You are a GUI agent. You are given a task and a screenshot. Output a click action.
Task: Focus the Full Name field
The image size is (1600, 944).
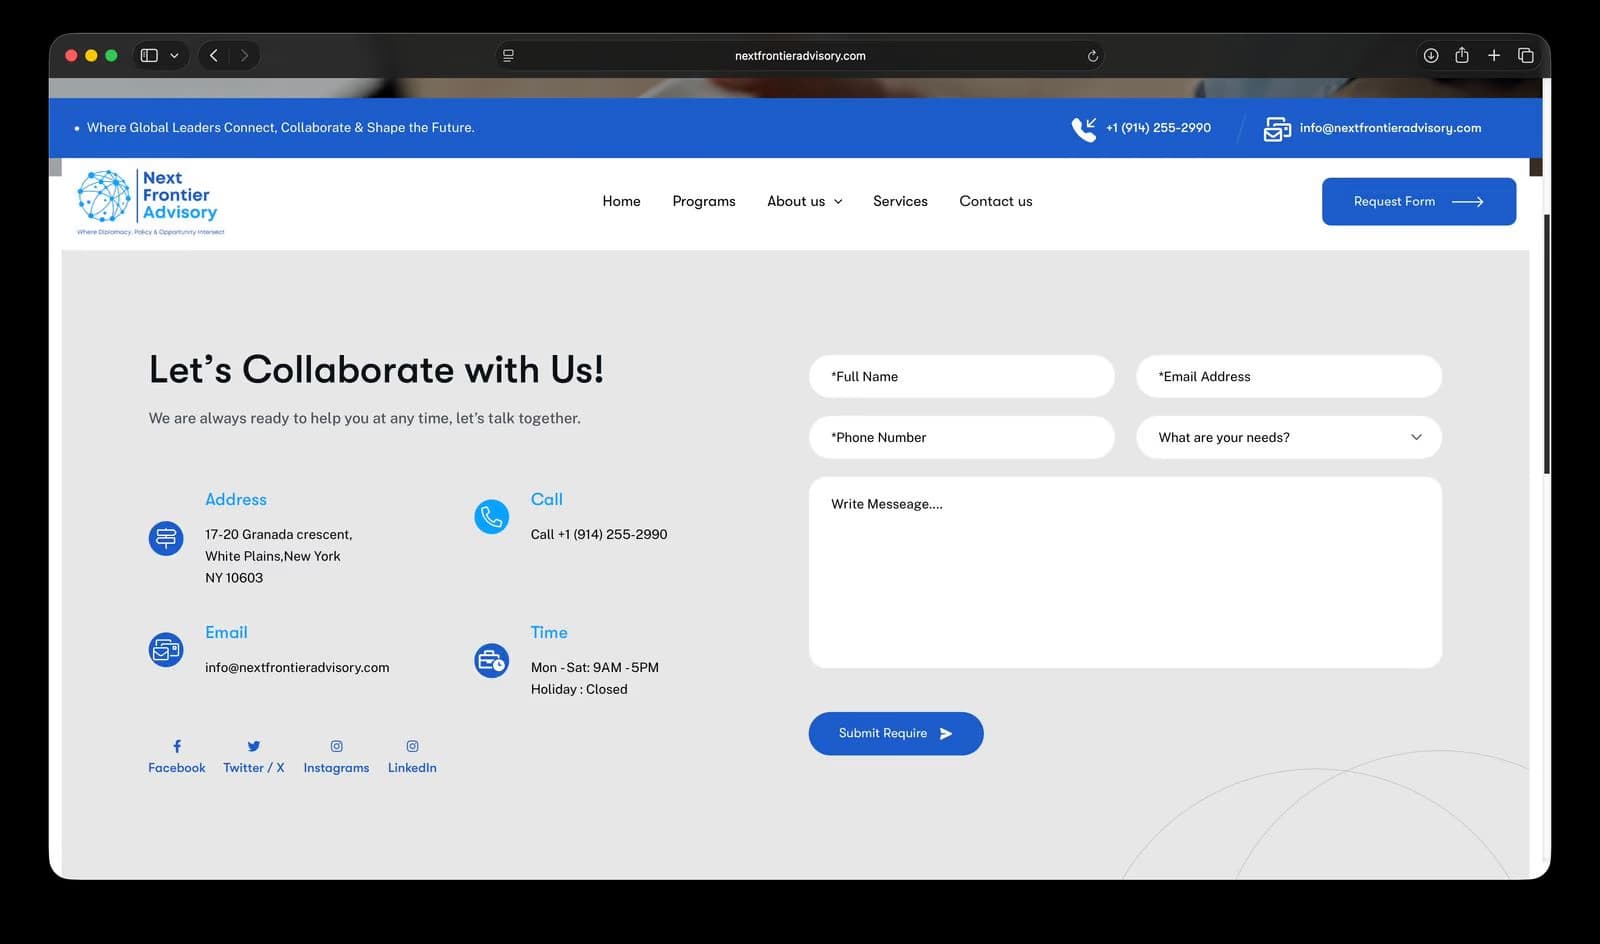point(961,376)
